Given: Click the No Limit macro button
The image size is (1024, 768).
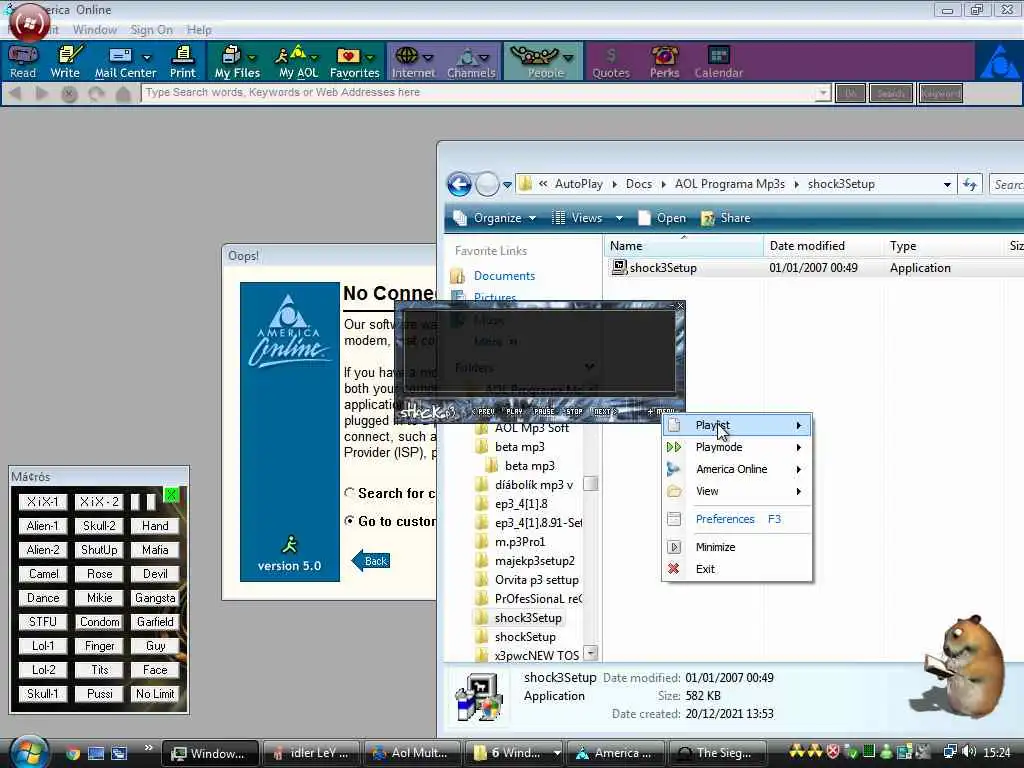Looking at the screenshot, I should coord(155,694).
